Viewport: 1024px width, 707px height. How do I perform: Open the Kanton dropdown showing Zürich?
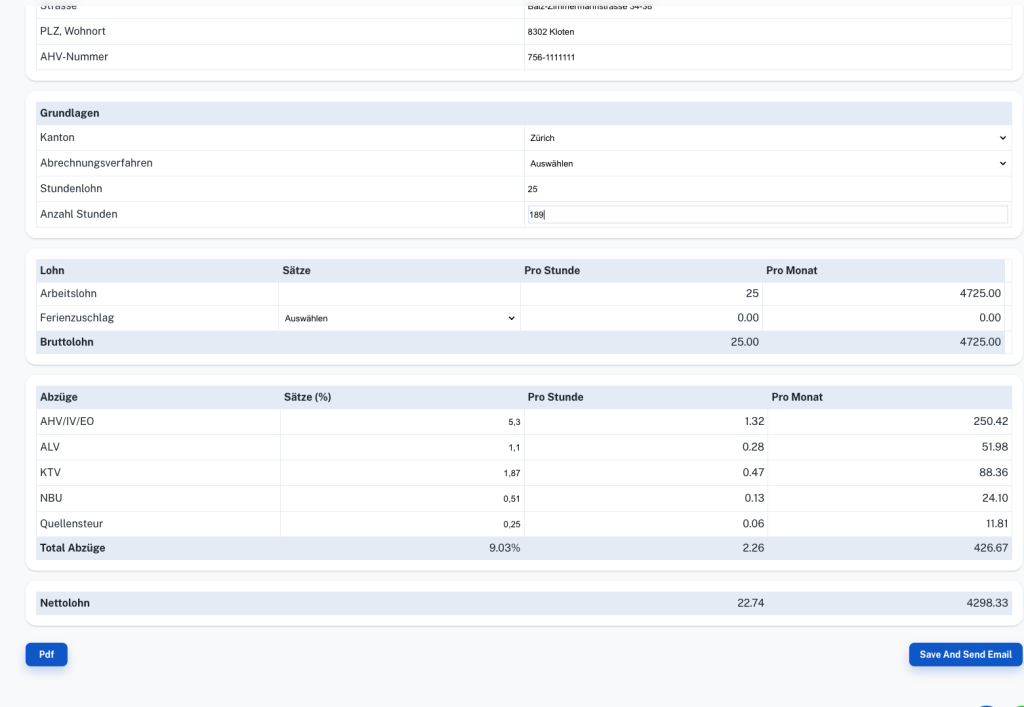coord(767,138)
